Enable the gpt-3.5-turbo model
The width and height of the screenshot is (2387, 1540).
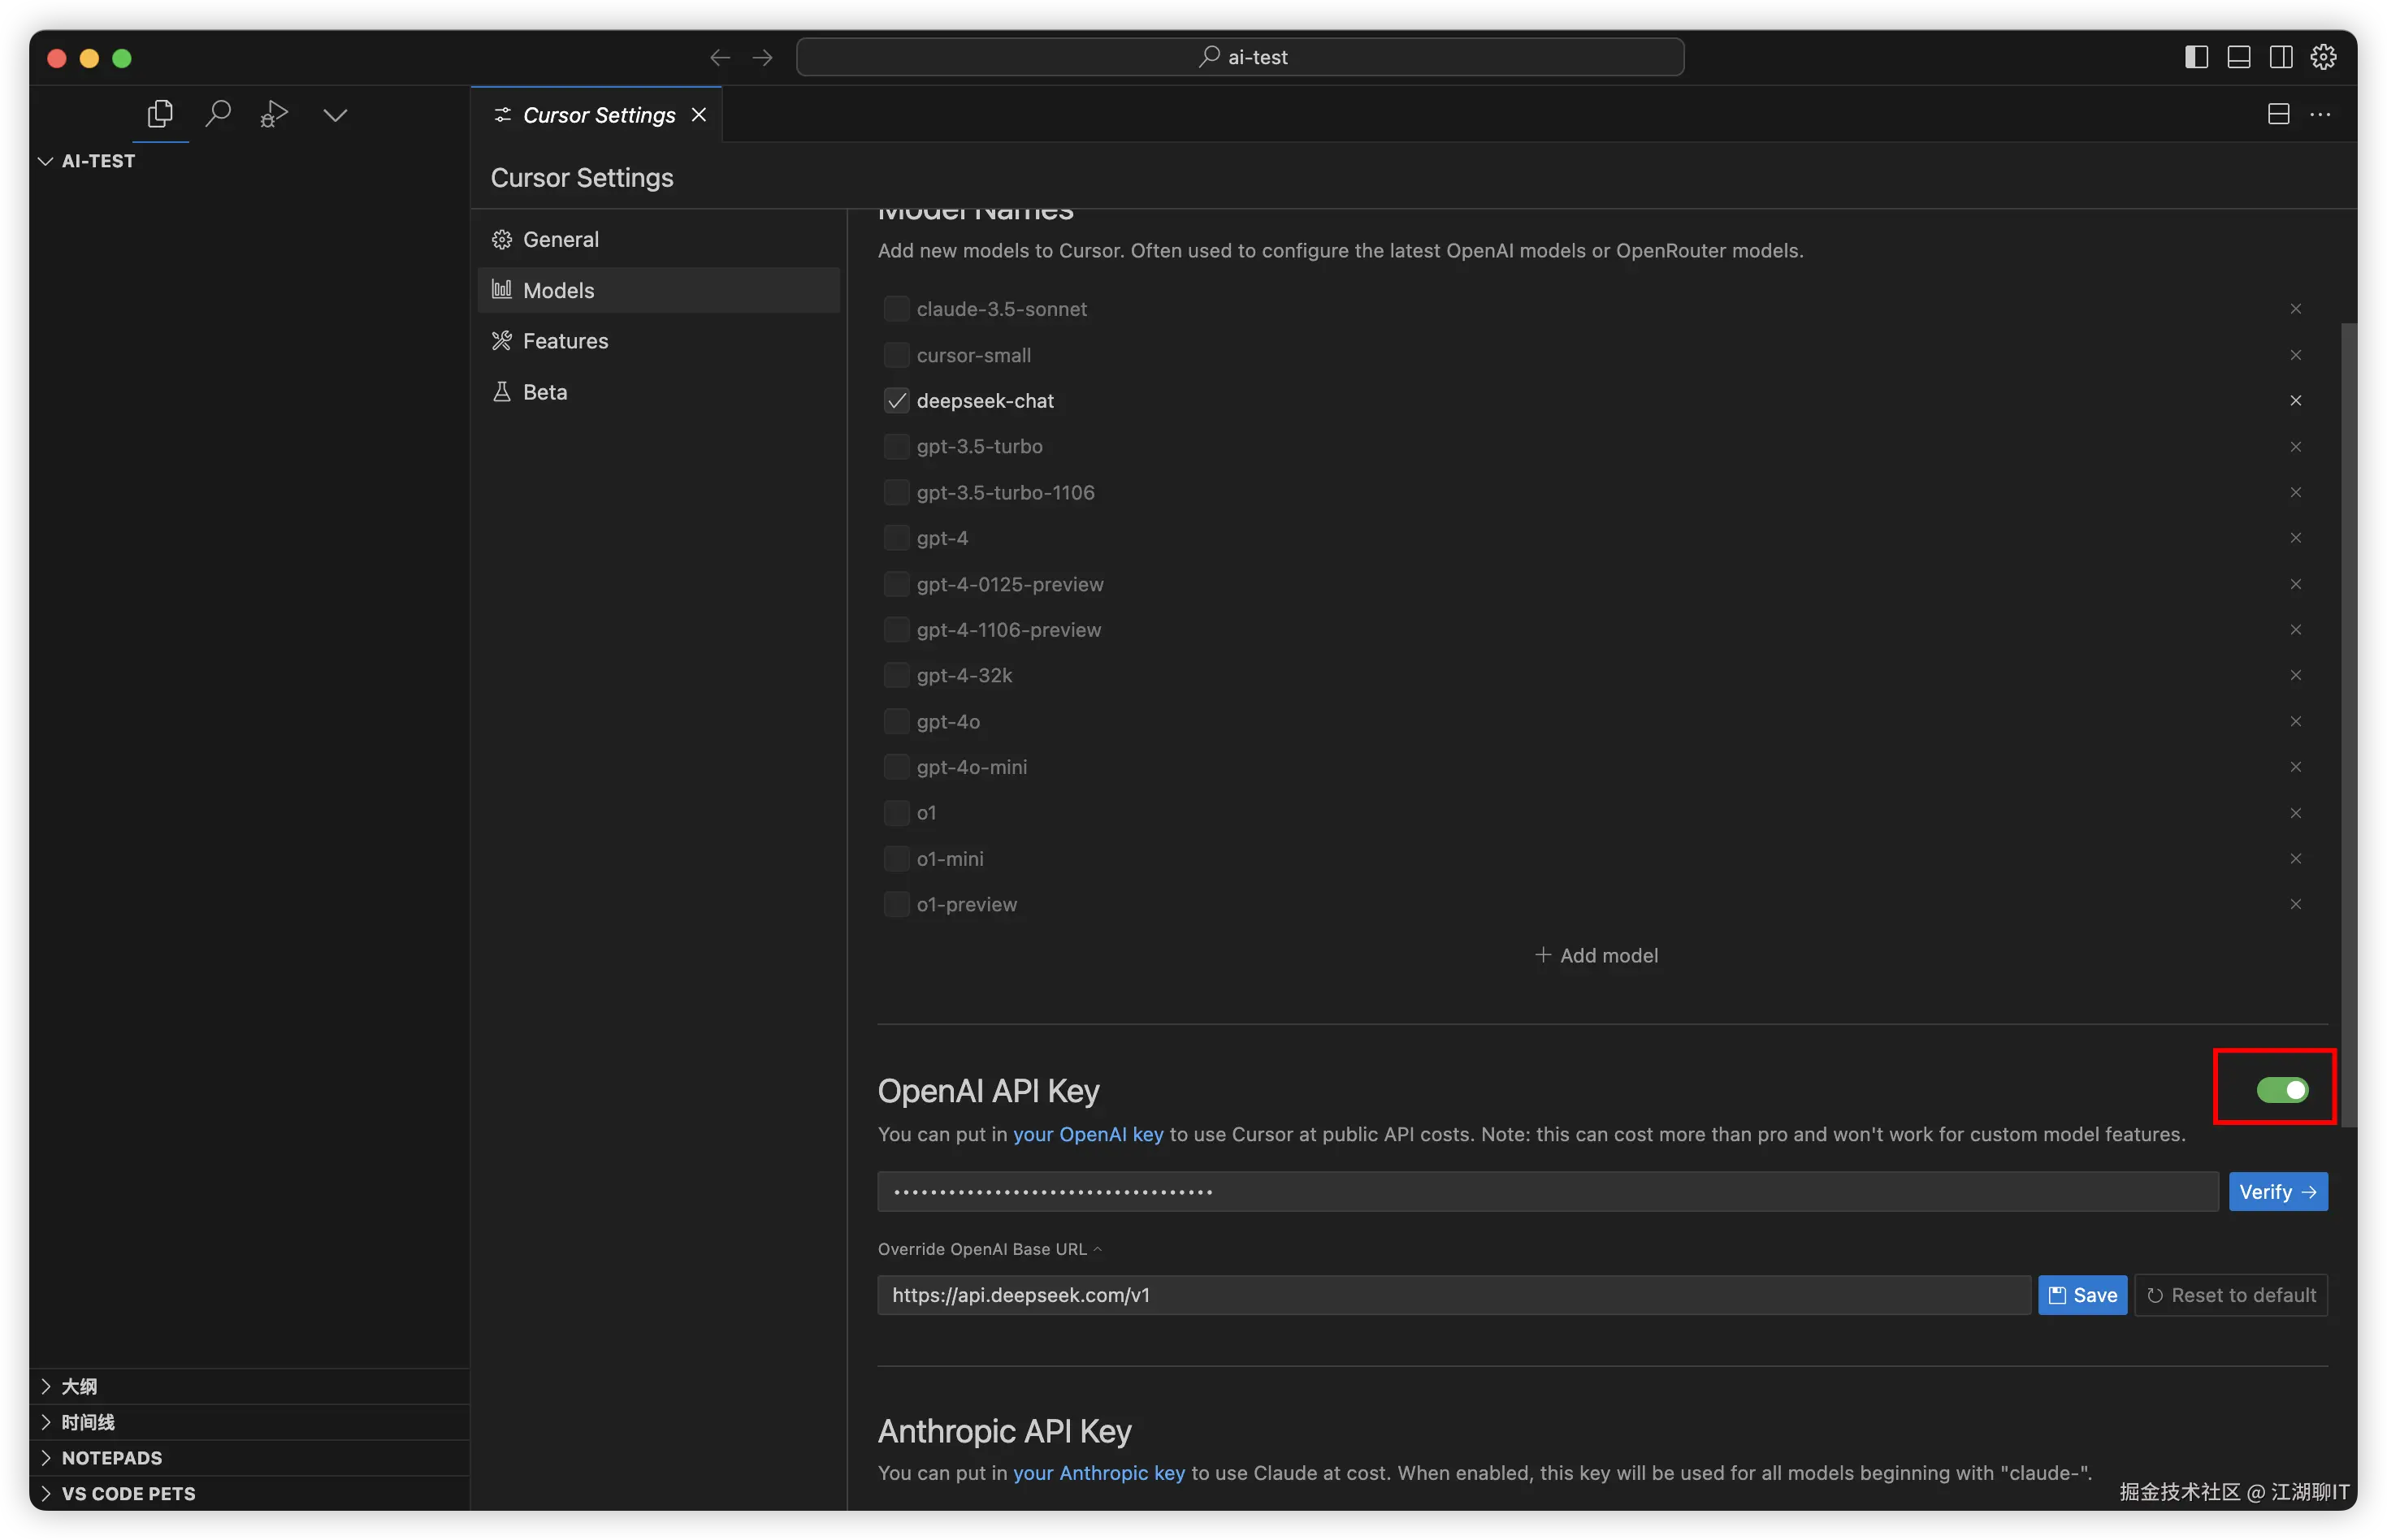[896, 446]
